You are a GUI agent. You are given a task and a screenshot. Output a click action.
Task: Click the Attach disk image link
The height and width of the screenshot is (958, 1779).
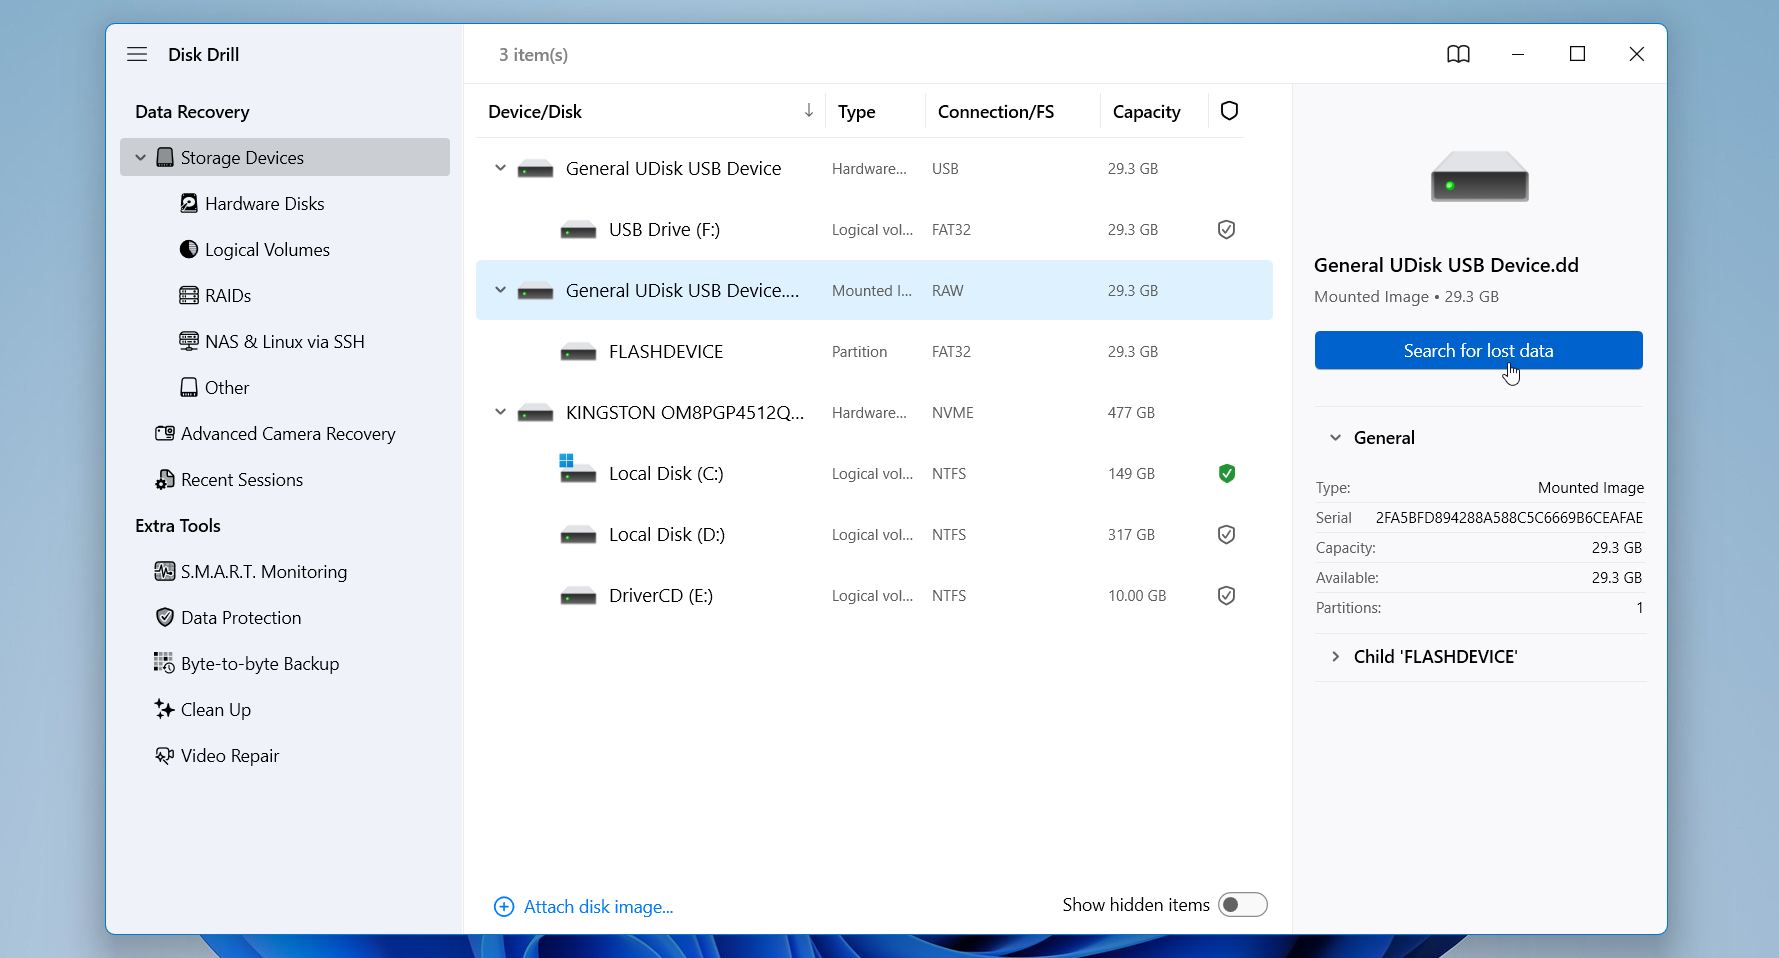pyautogui.click(x=597, y=906)
